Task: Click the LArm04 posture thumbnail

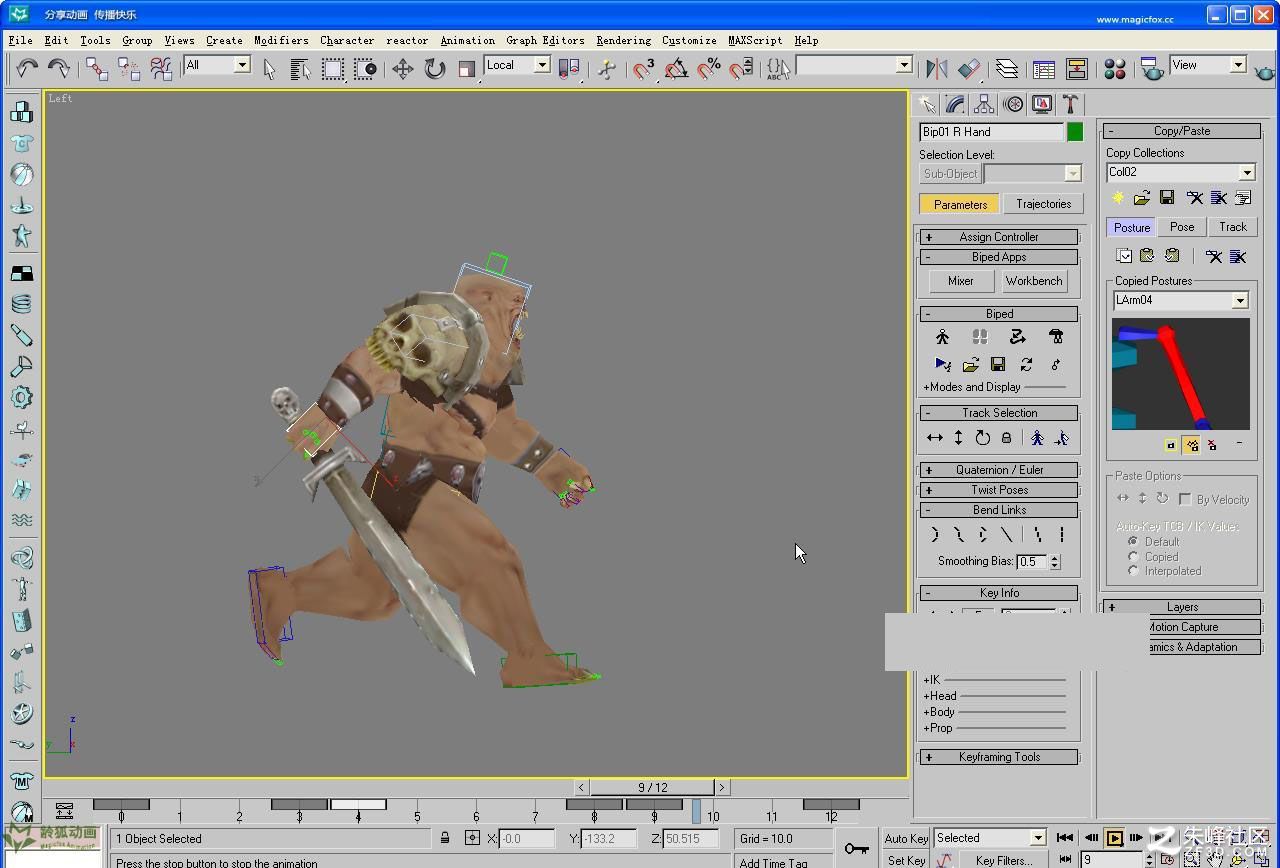Action: [1181, 374]
